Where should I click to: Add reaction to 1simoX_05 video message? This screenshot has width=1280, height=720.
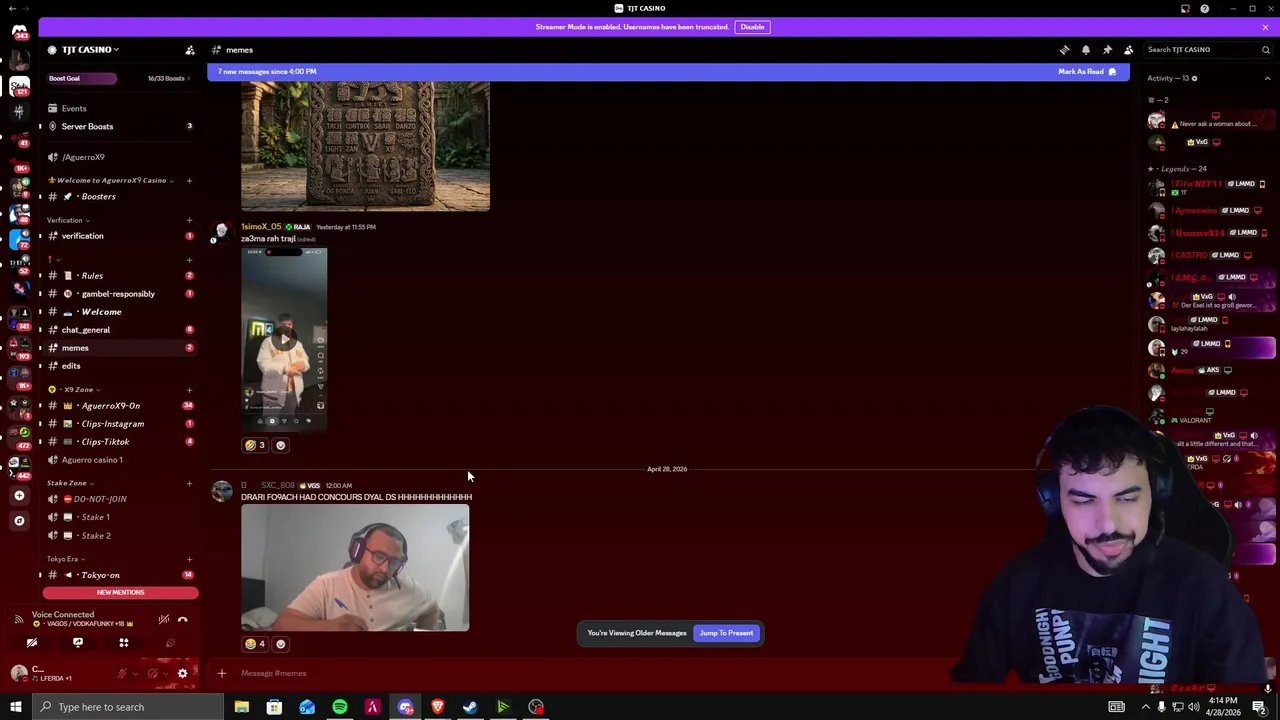(x=281, y=445)
